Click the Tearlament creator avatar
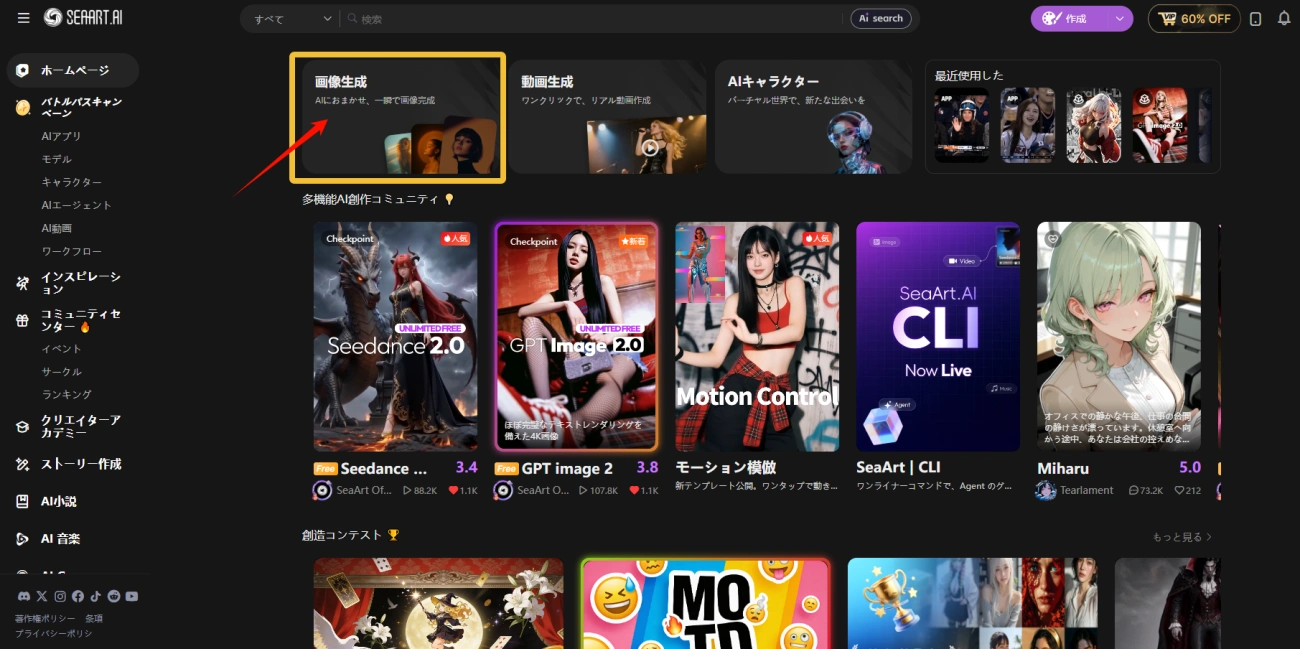The image size is (1300, 649). [x=1046, y=490]
